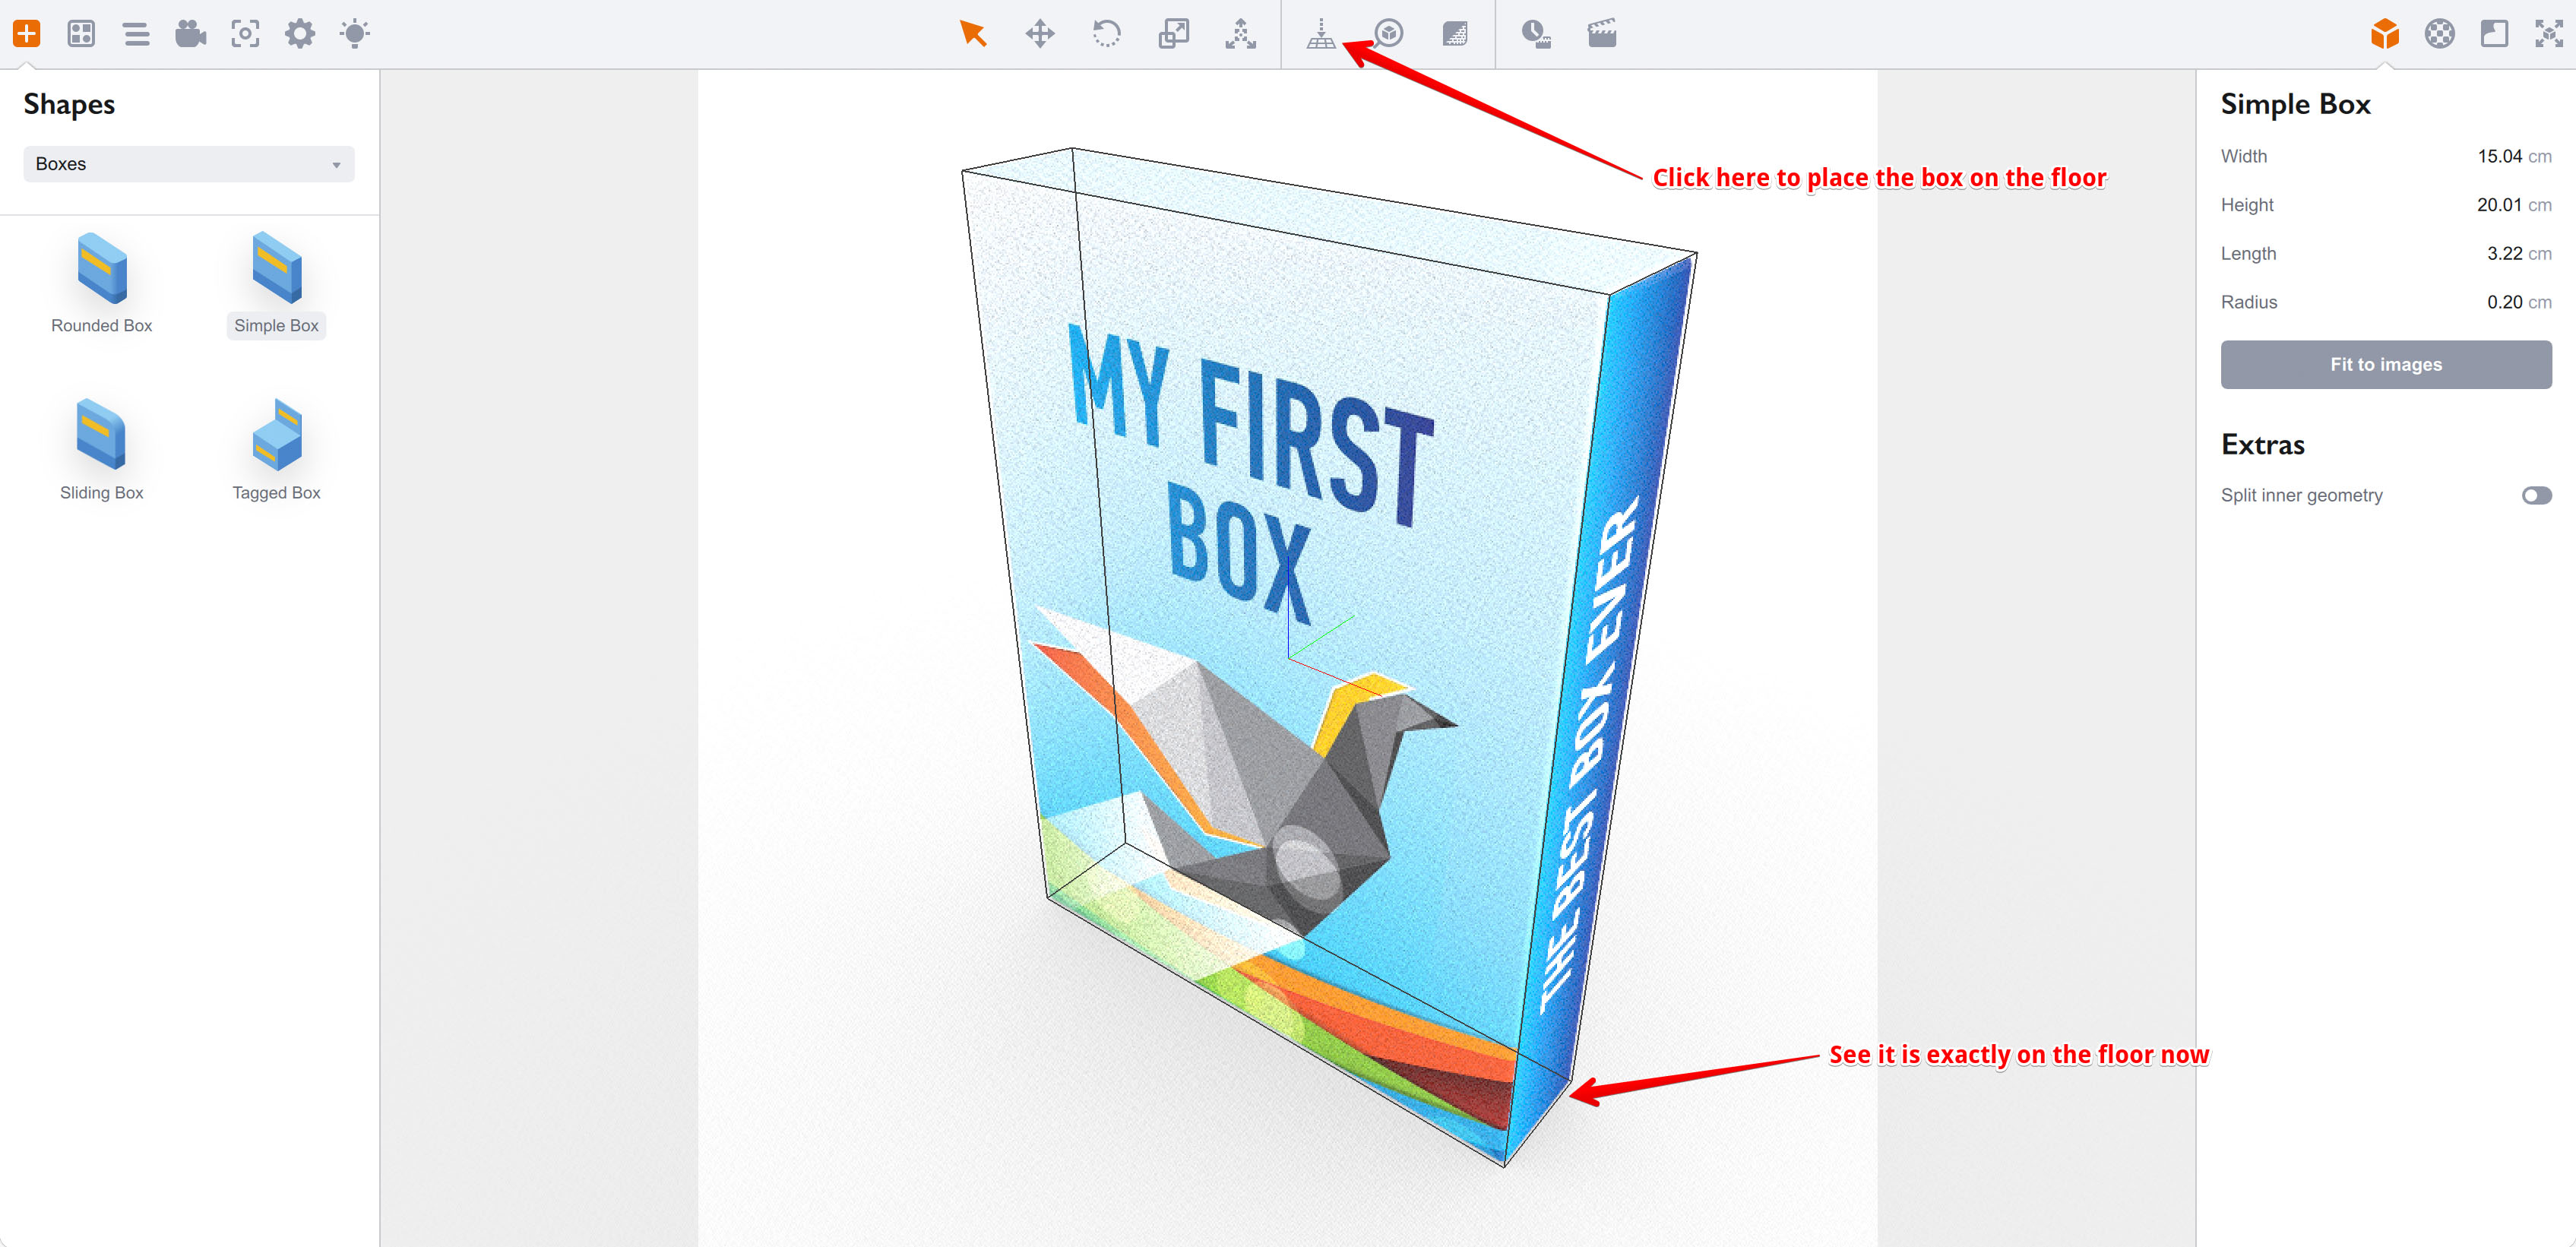Image resolution: width=2576 pixels, height=1247 pixels.
Task: Select the Camera tool in the left toolbar
Action: [191, 33]
